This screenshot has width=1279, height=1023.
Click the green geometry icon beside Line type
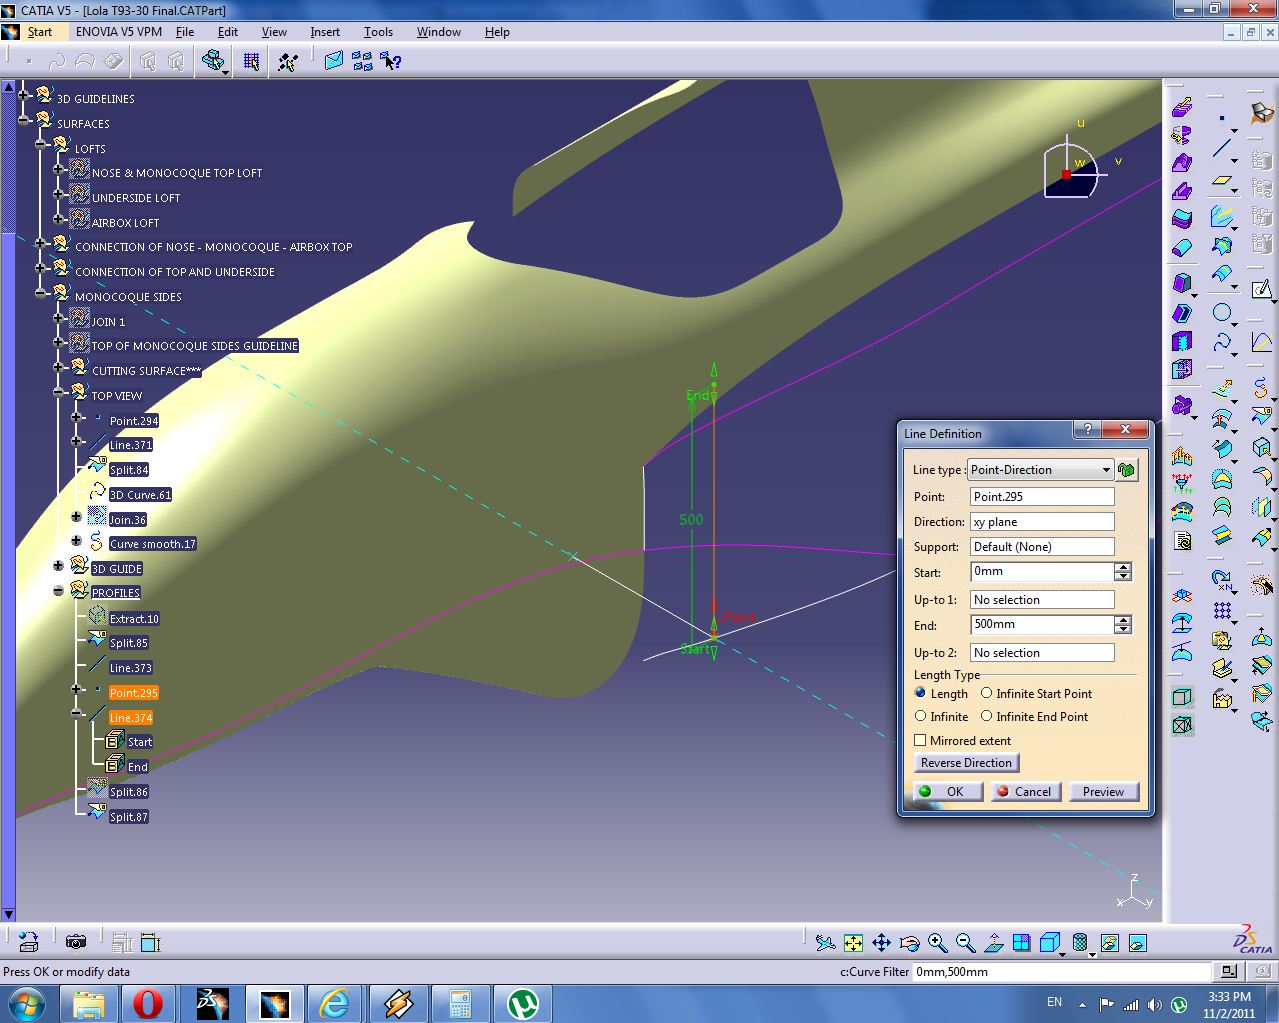[x=1127, y=469]
